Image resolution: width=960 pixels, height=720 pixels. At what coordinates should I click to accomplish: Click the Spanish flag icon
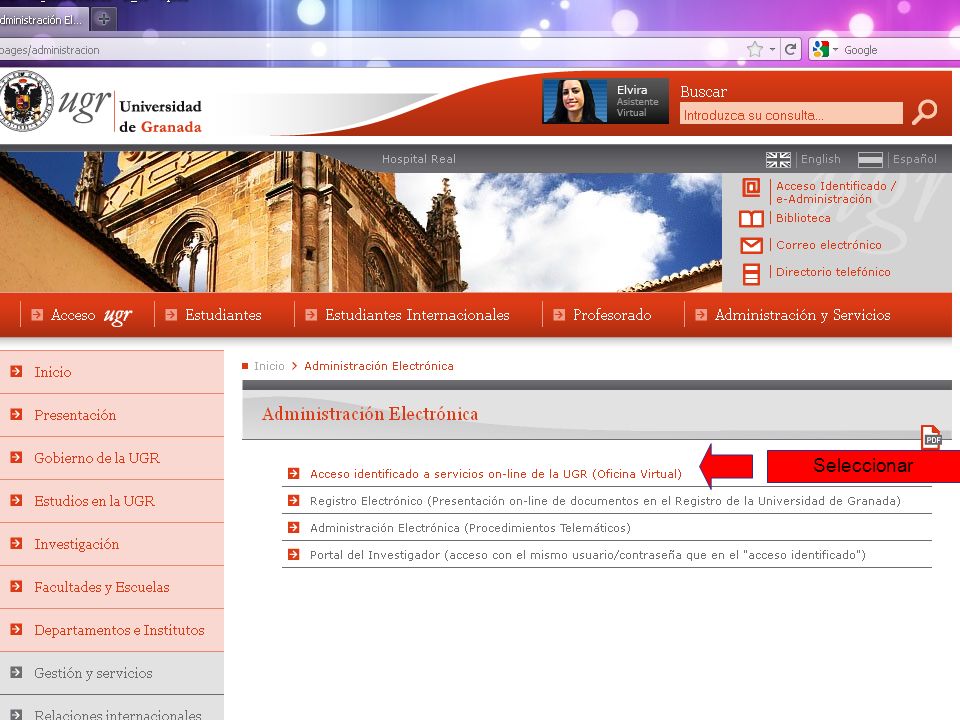pos(870,159)
